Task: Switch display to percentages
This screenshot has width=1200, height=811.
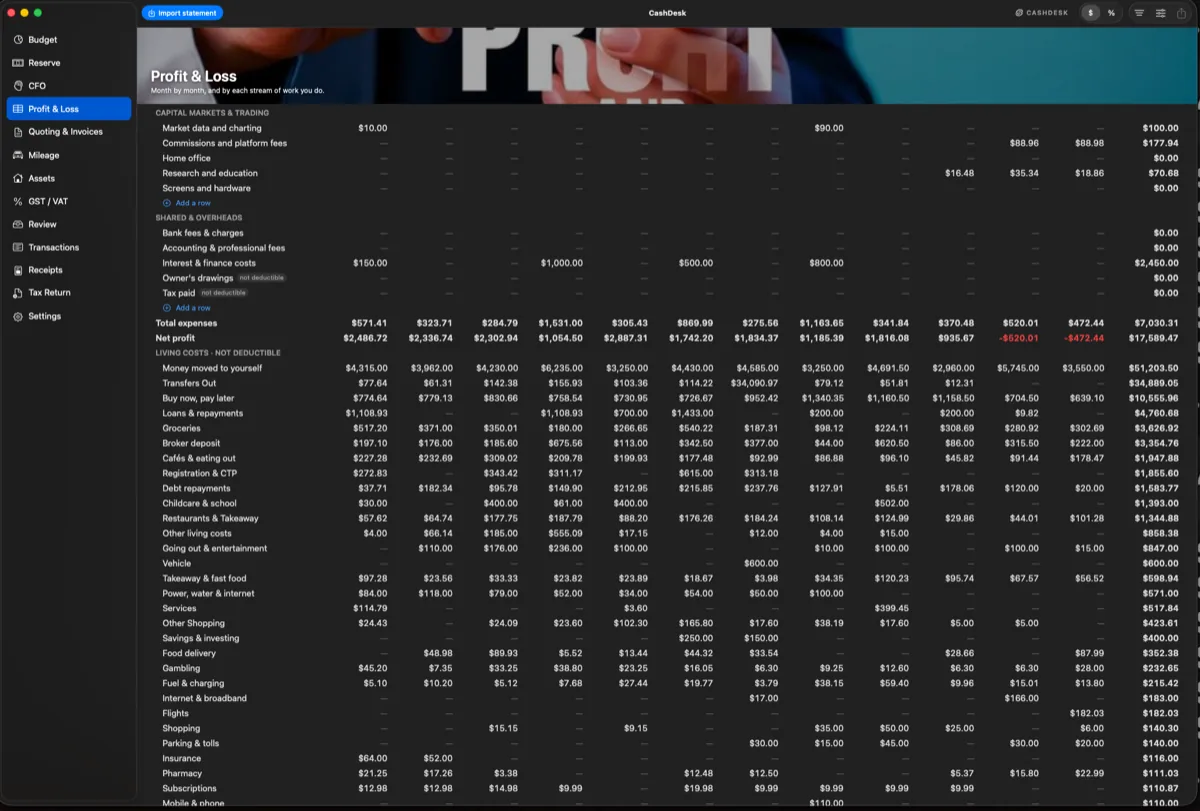Action: pos(1111,13)
